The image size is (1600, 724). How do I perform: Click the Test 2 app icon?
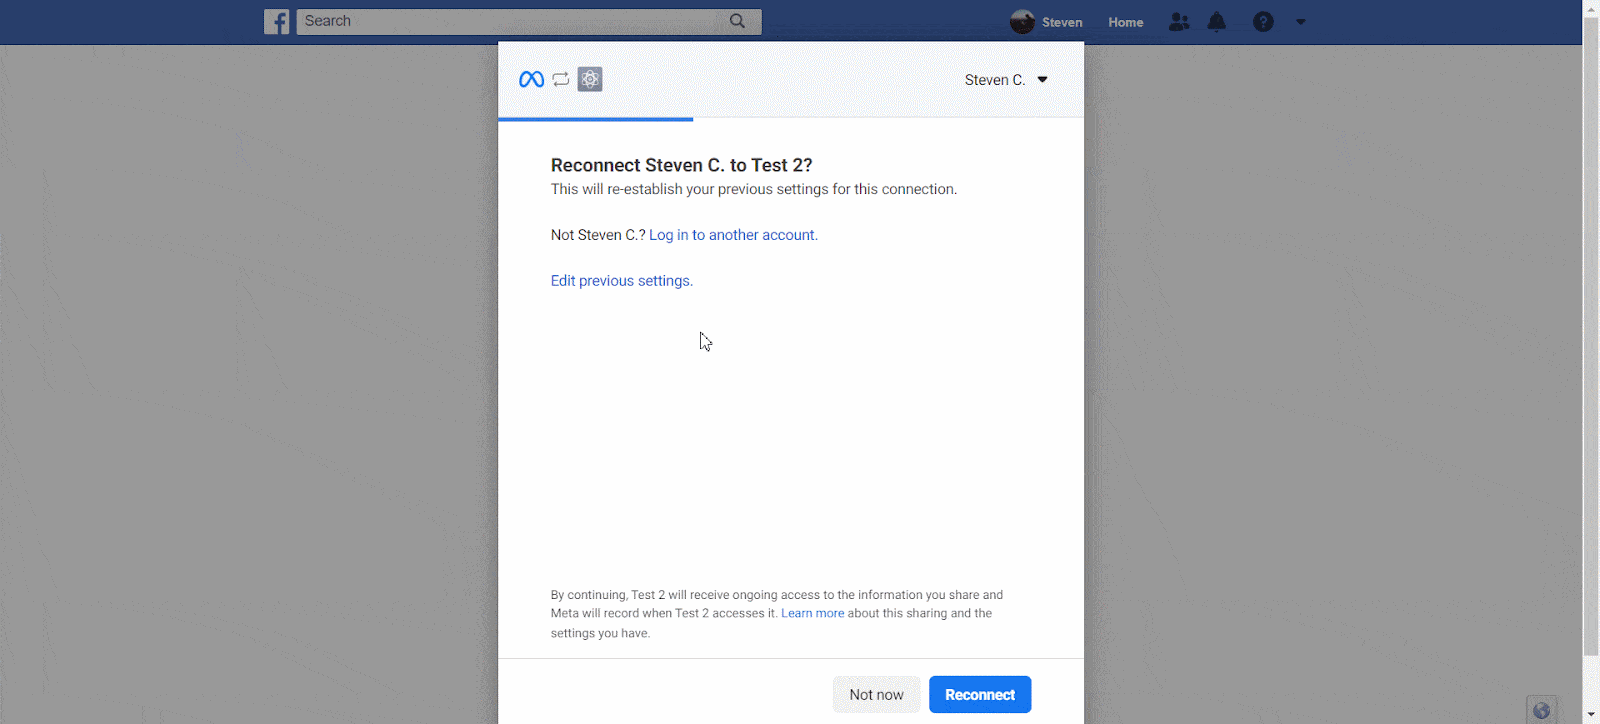[590, 79]
